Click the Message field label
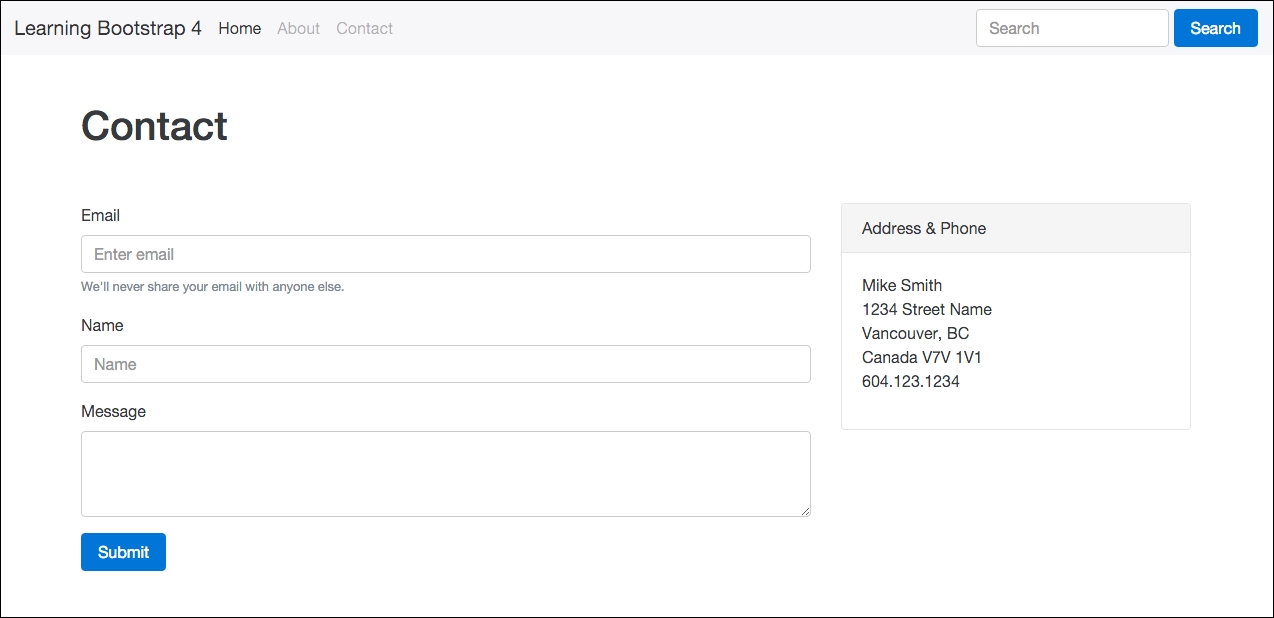Screen dimensions: 1274x618 click(113, 411)
